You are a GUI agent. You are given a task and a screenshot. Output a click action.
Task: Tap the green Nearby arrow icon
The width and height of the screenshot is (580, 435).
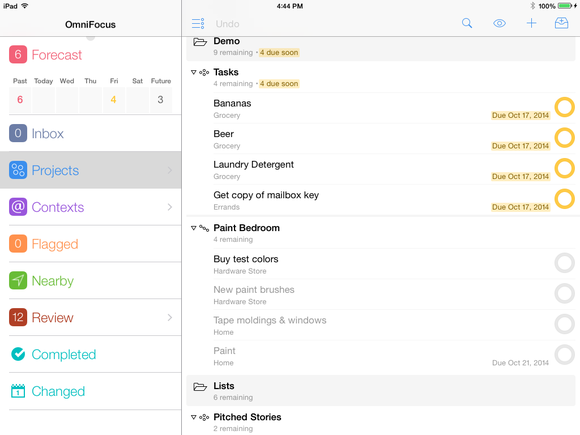(18, 280)
